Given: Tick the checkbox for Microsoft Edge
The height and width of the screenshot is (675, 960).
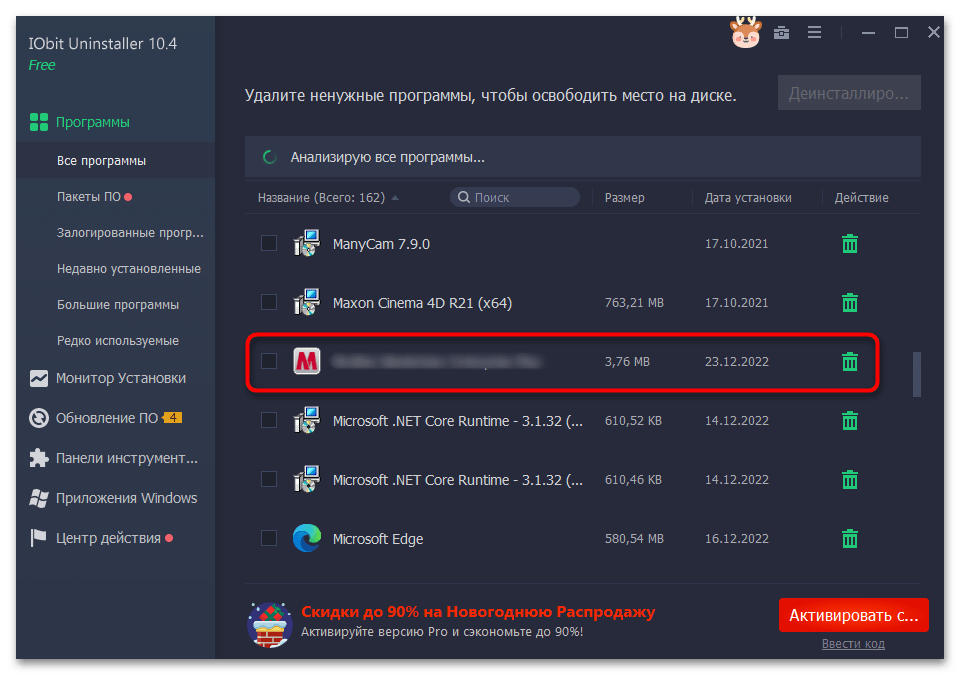Looking at the screenshot, I should (269, 538).
